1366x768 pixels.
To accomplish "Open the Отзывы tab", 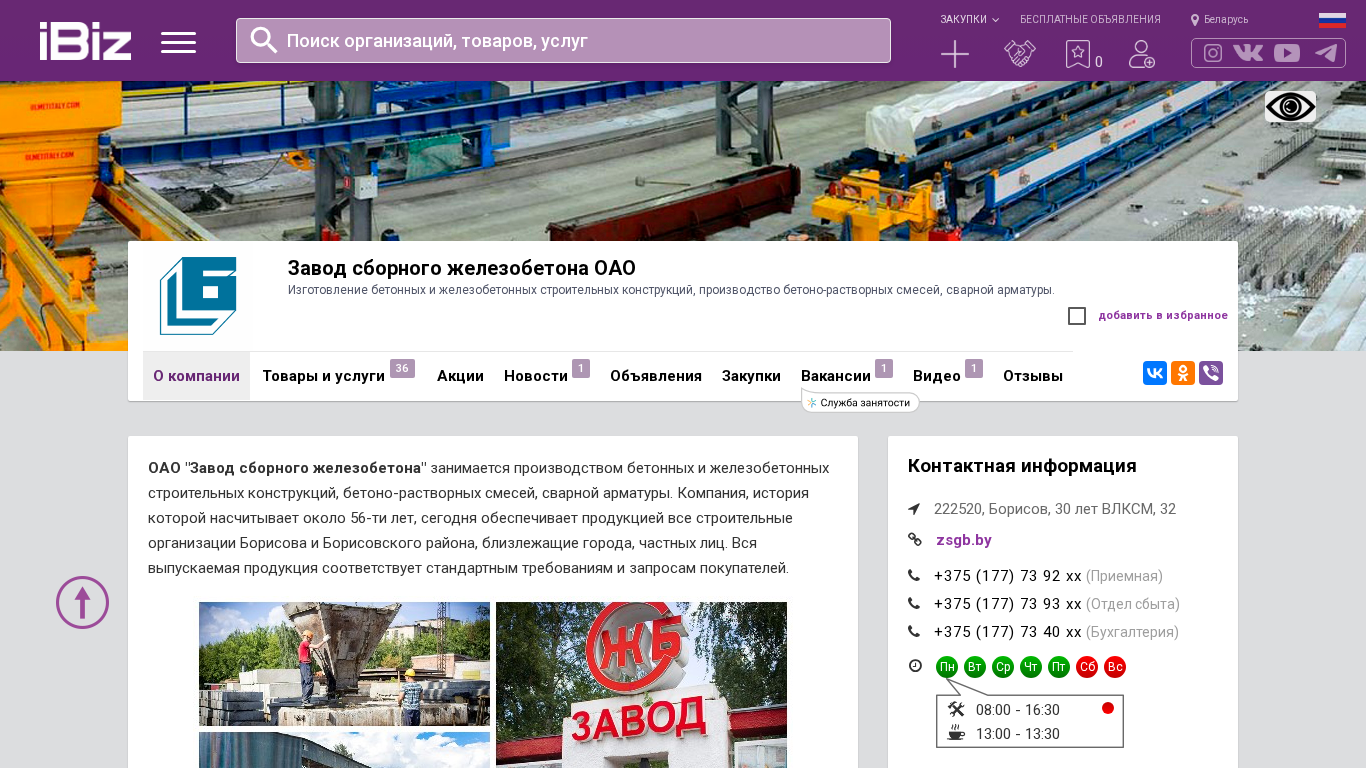I will tap(1033, 376).
